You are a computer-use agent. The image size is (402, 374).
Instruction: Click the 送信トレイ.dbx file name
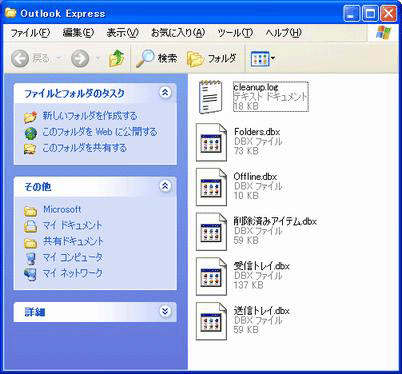[262, 310]
